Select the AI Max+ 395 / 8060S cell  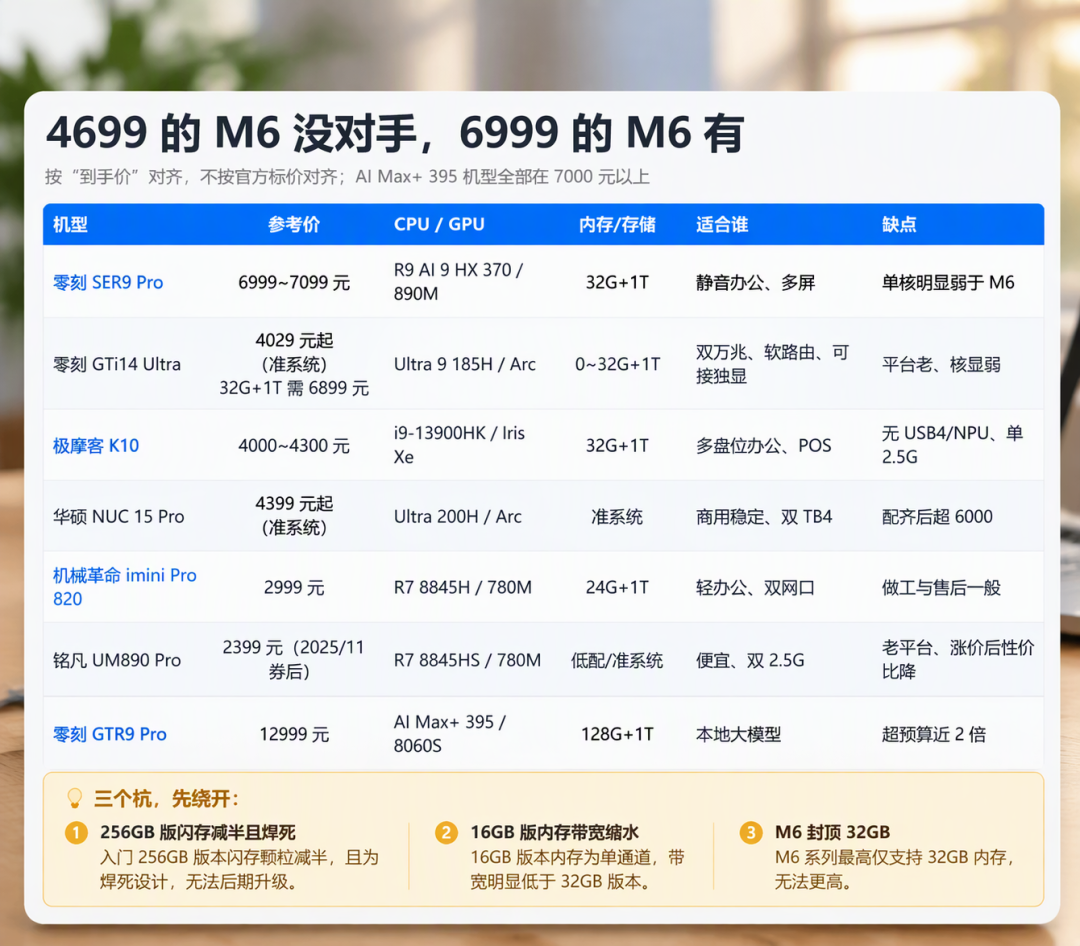[450, 734]
